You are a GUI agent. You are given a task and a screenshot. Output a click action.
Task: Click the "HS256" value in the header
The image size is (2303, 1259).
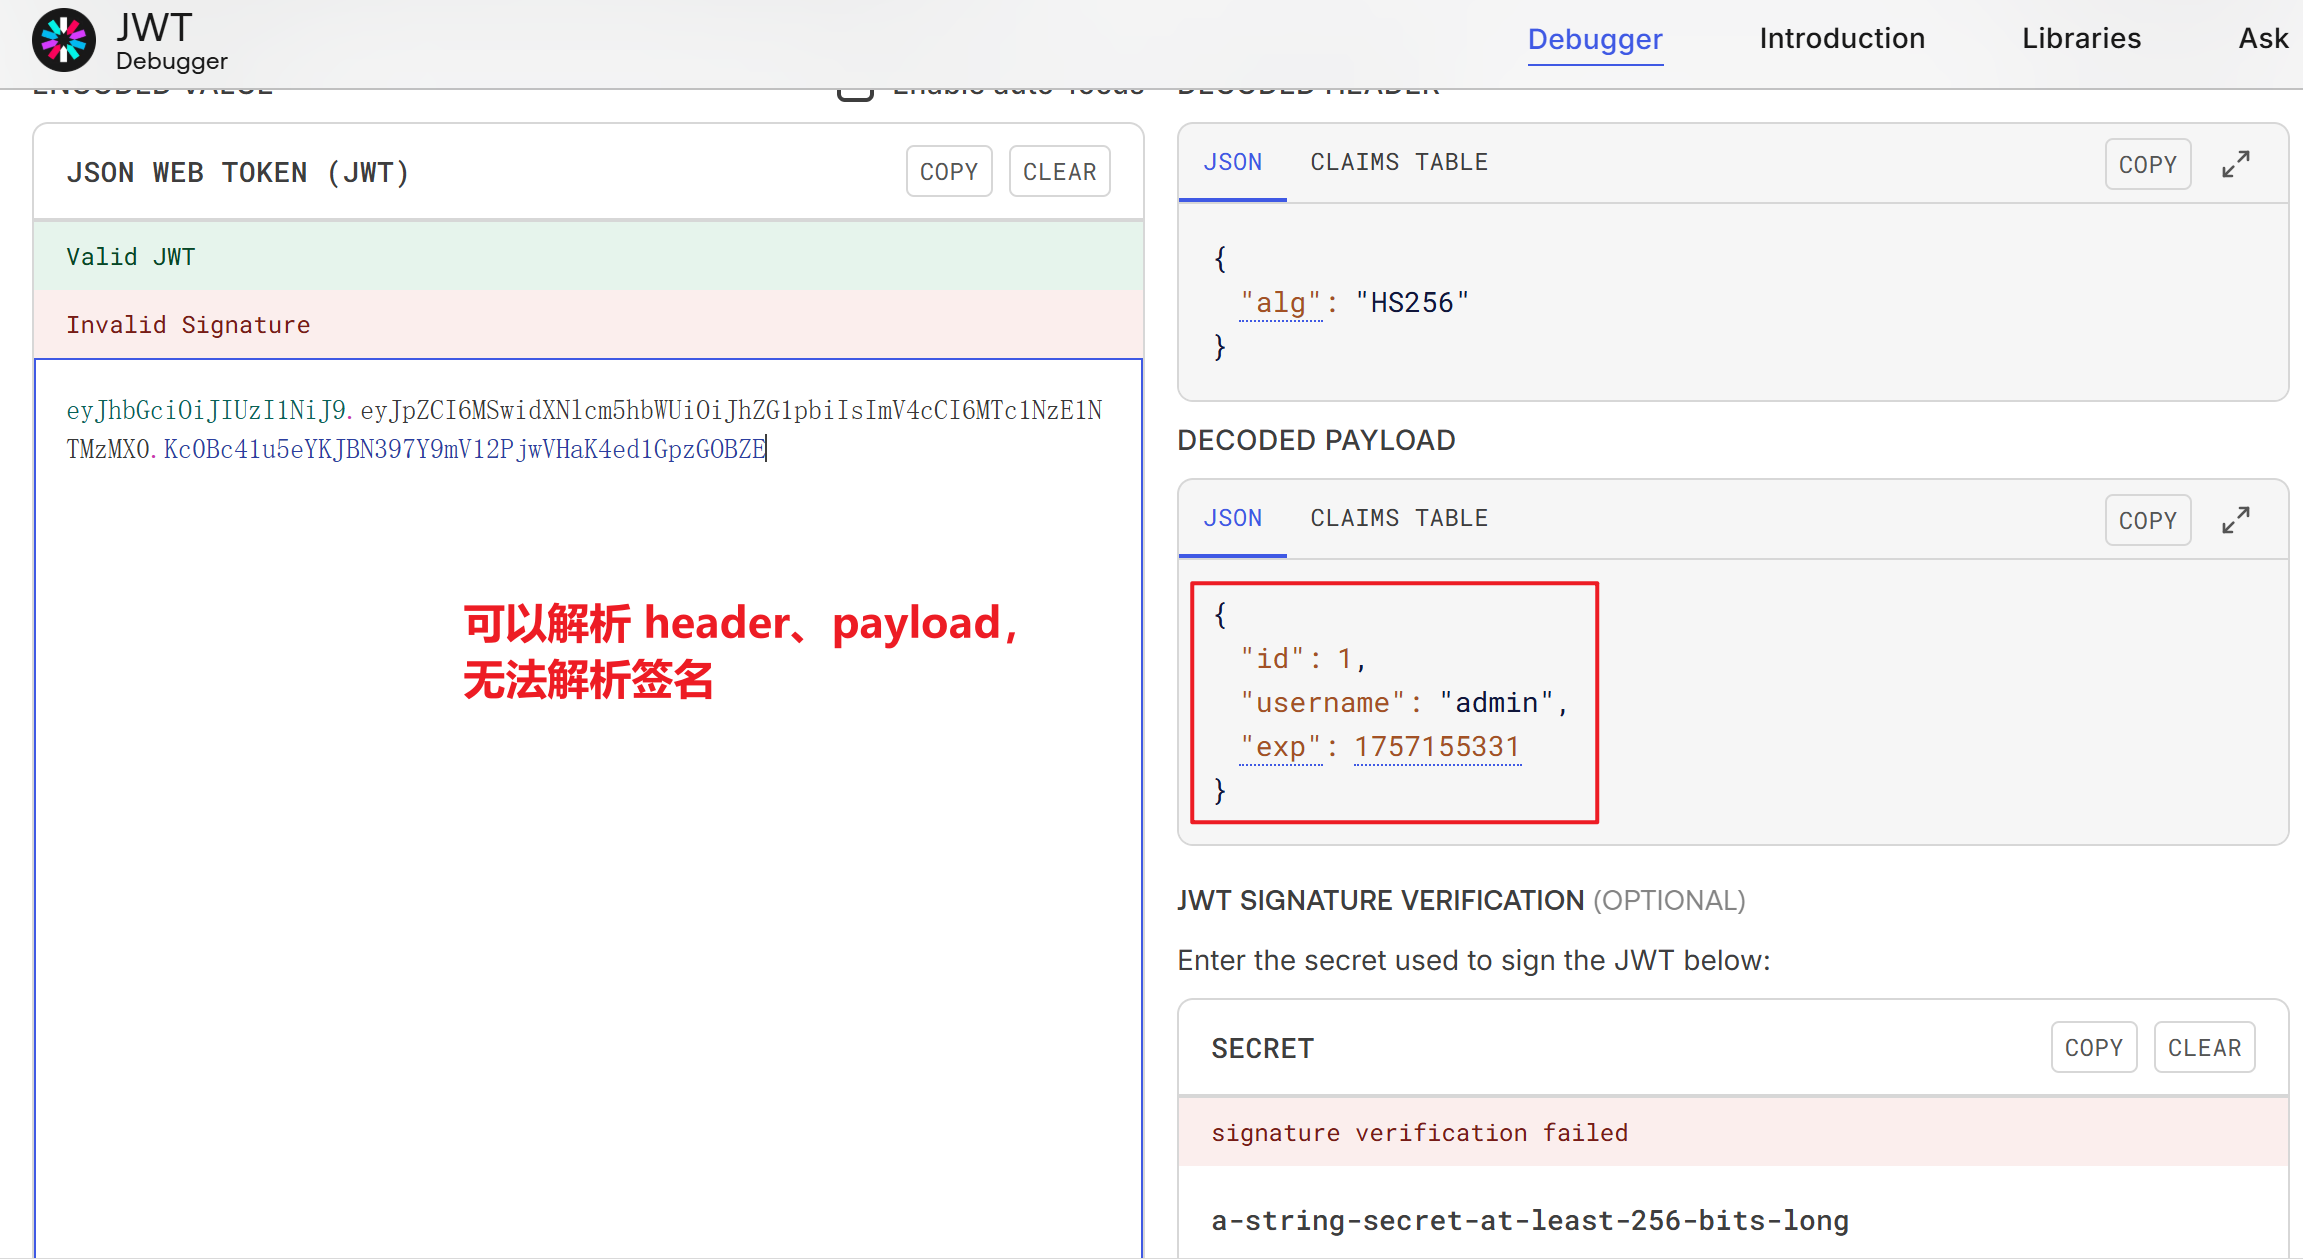click(1412, 303)
